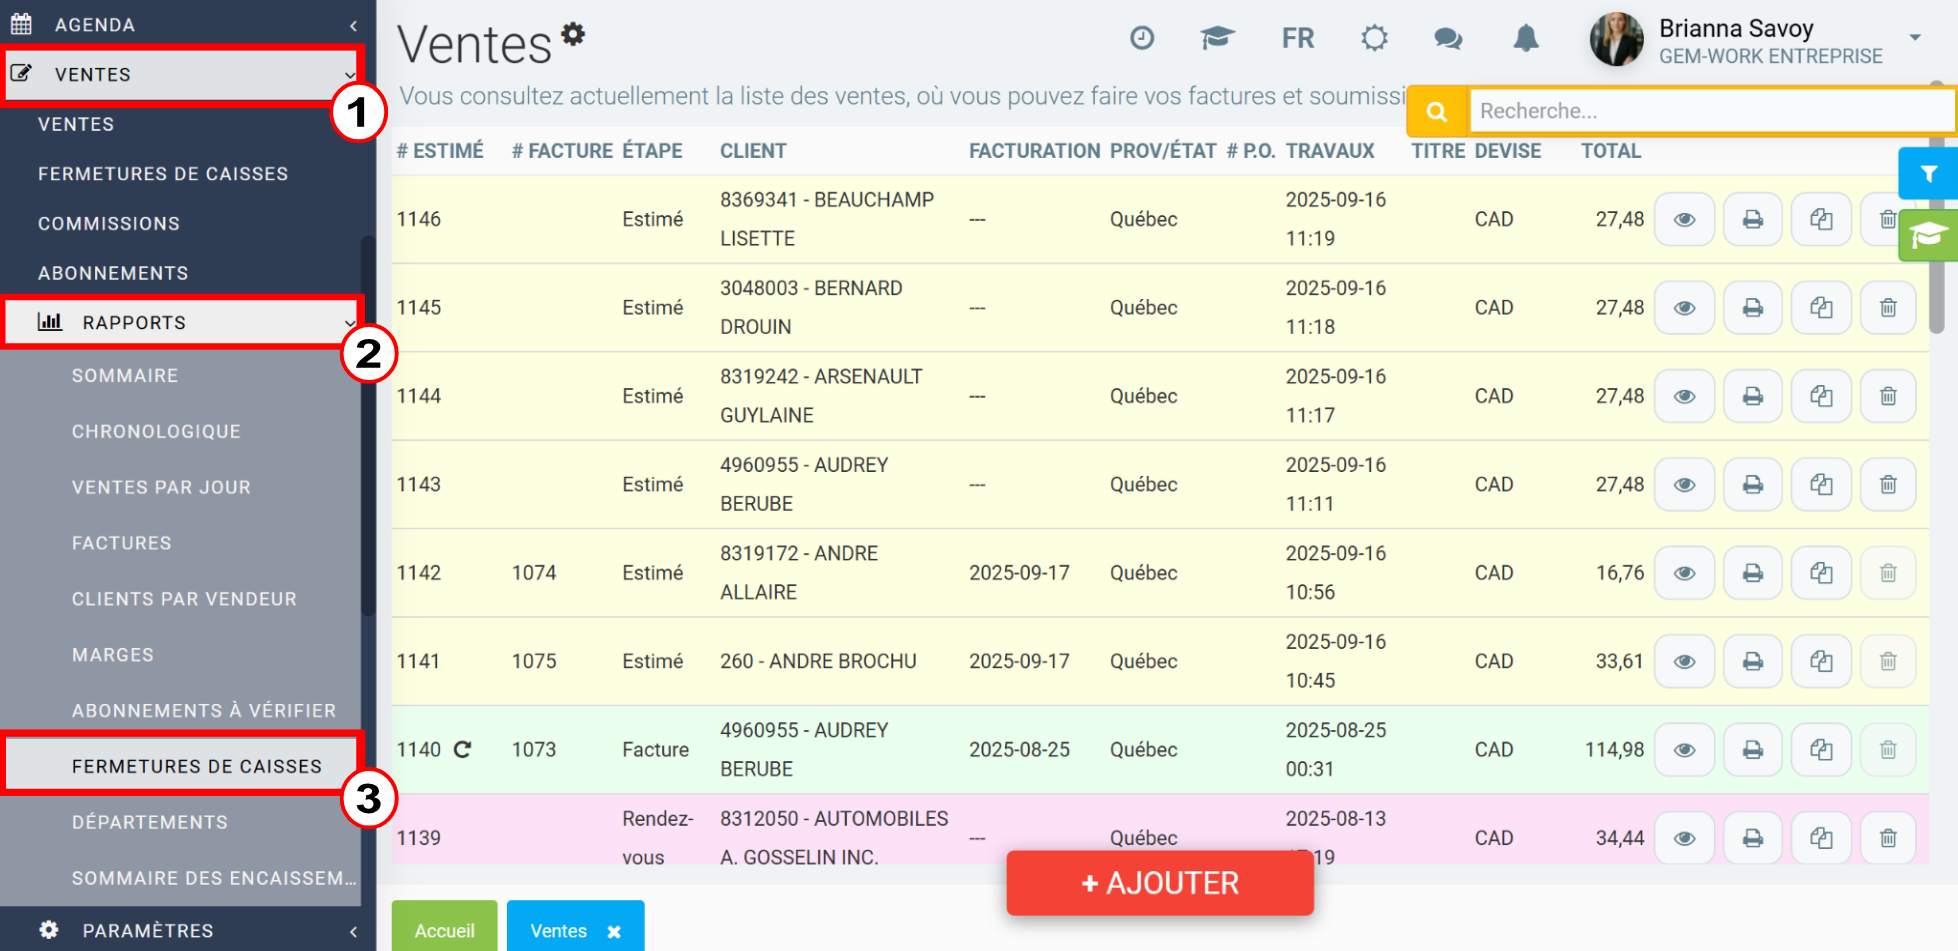Switch to the Accueil tab
The width and height of the screenshot is (1958, 951).
click(x=445, y=930)
